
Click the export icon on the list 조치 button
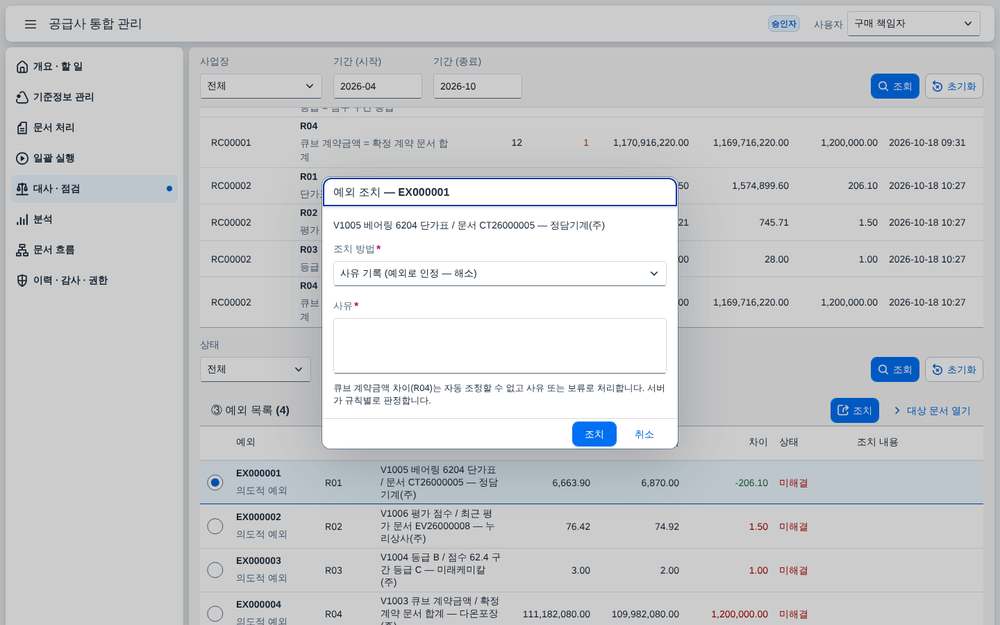click(842, 410)
